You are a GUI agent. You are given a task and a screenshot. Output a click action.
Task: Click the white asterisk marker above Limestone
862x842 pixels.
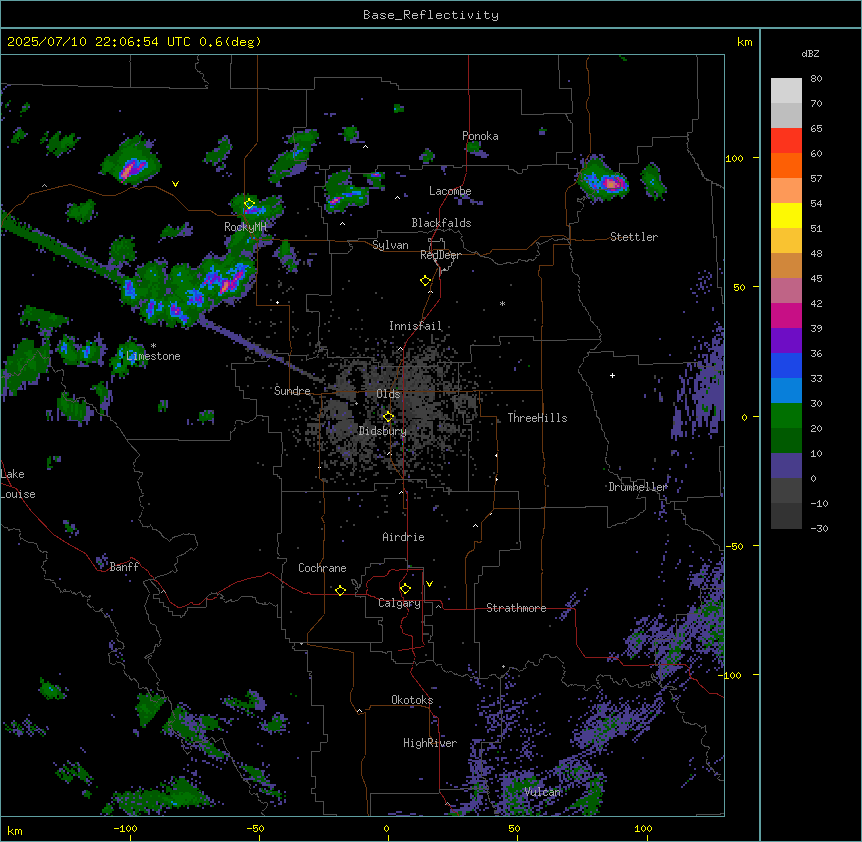pos(153,346)
